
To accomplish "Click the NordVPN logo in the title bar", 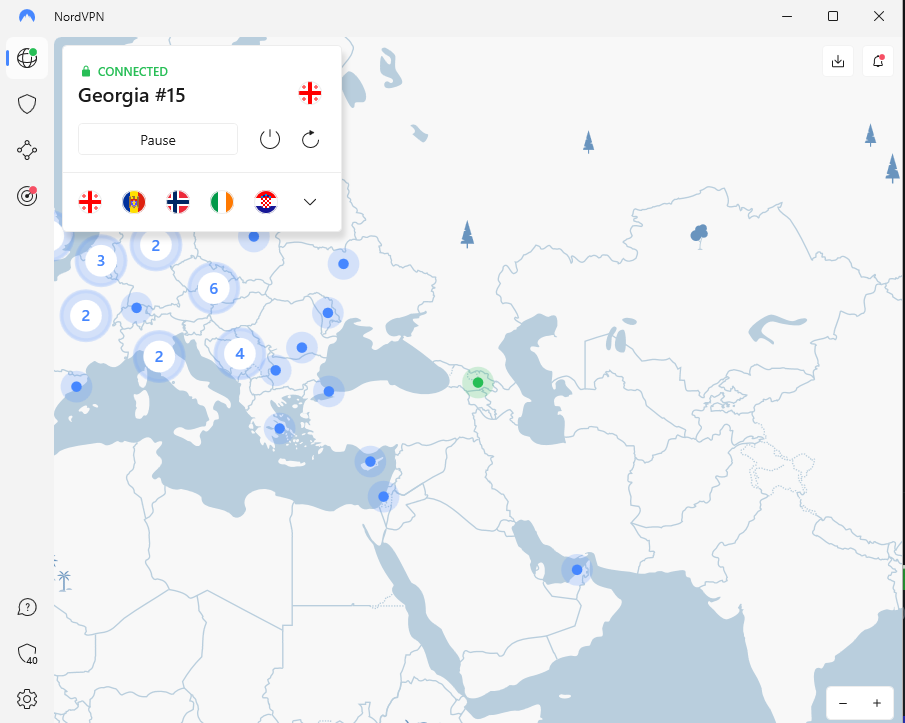I will click(x=27, y=16).
